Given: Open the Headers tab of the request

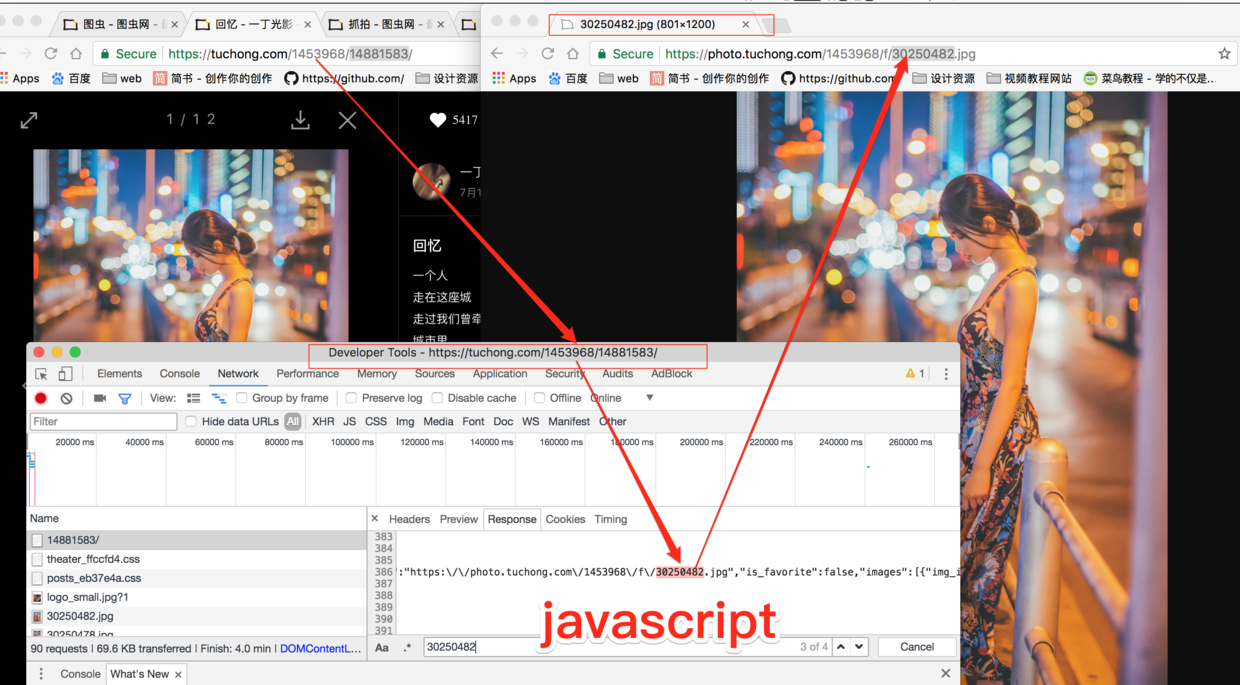Looking at the screenshot, I should point(409,519).
